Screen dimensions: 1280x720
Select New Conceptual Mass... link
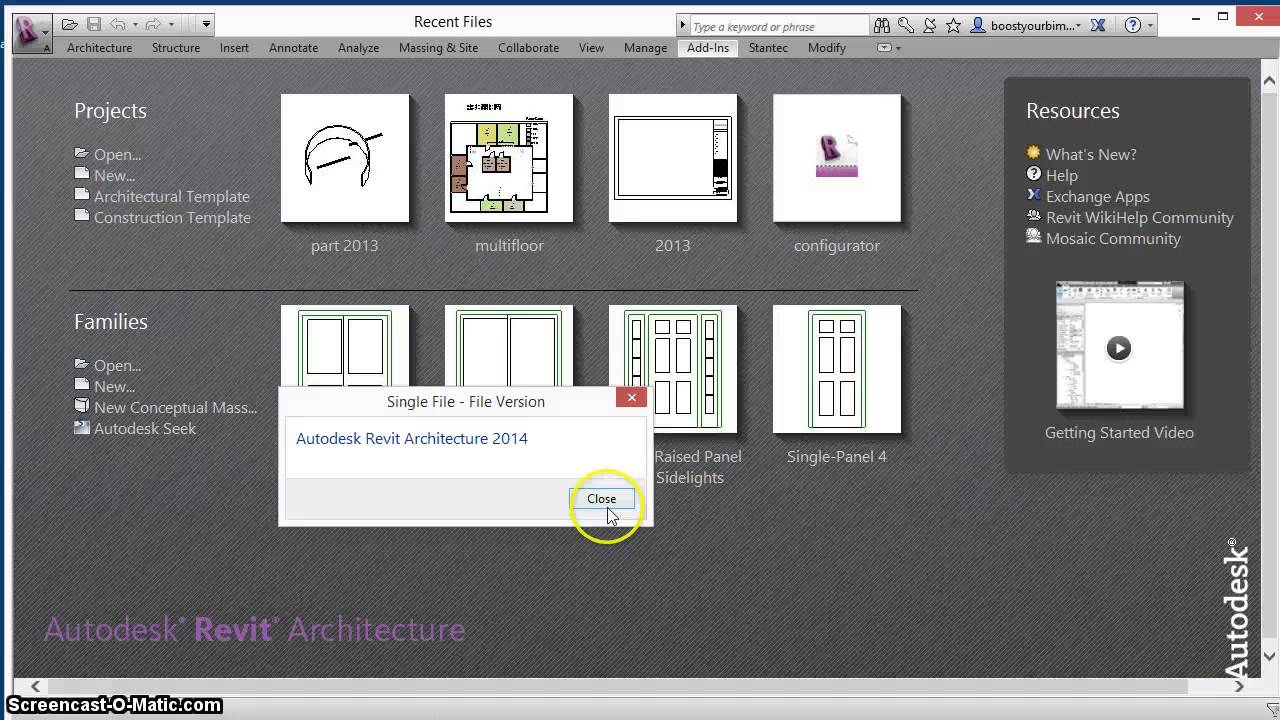point(175,407)
